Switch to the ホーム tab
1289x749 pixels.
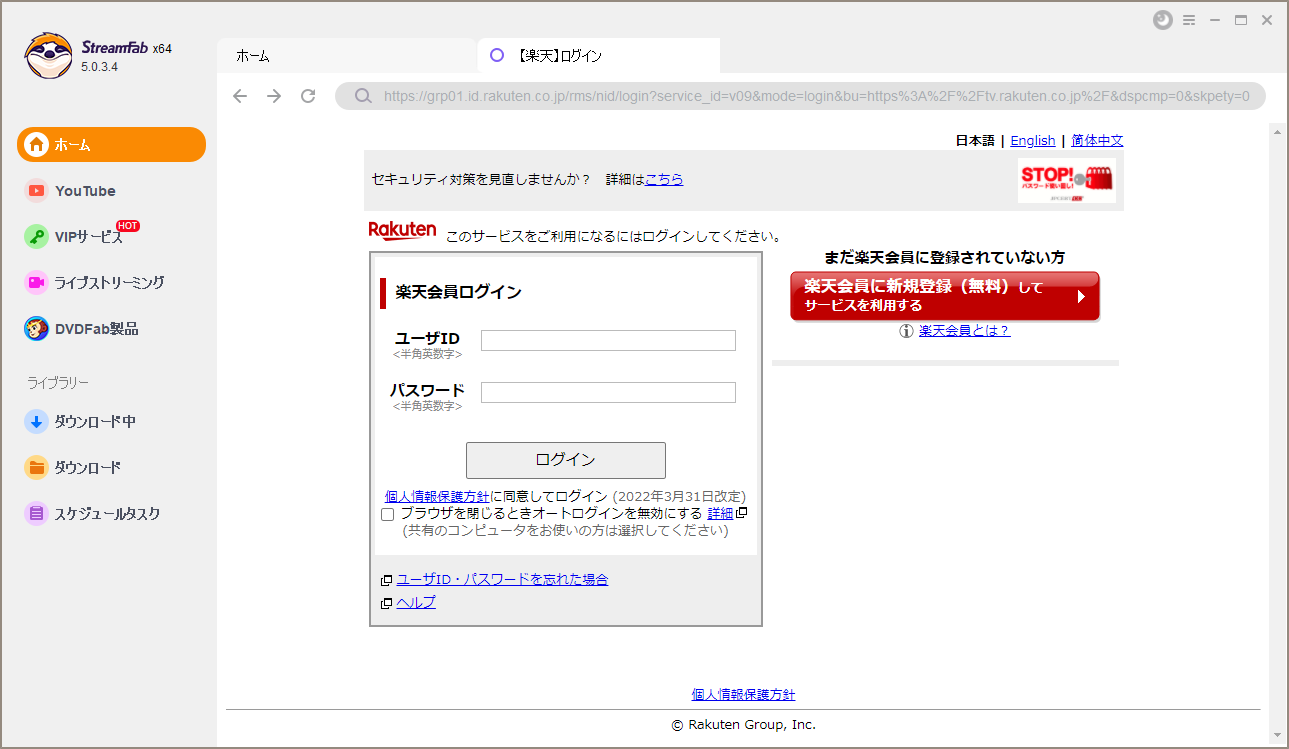(x=346, y=56)
